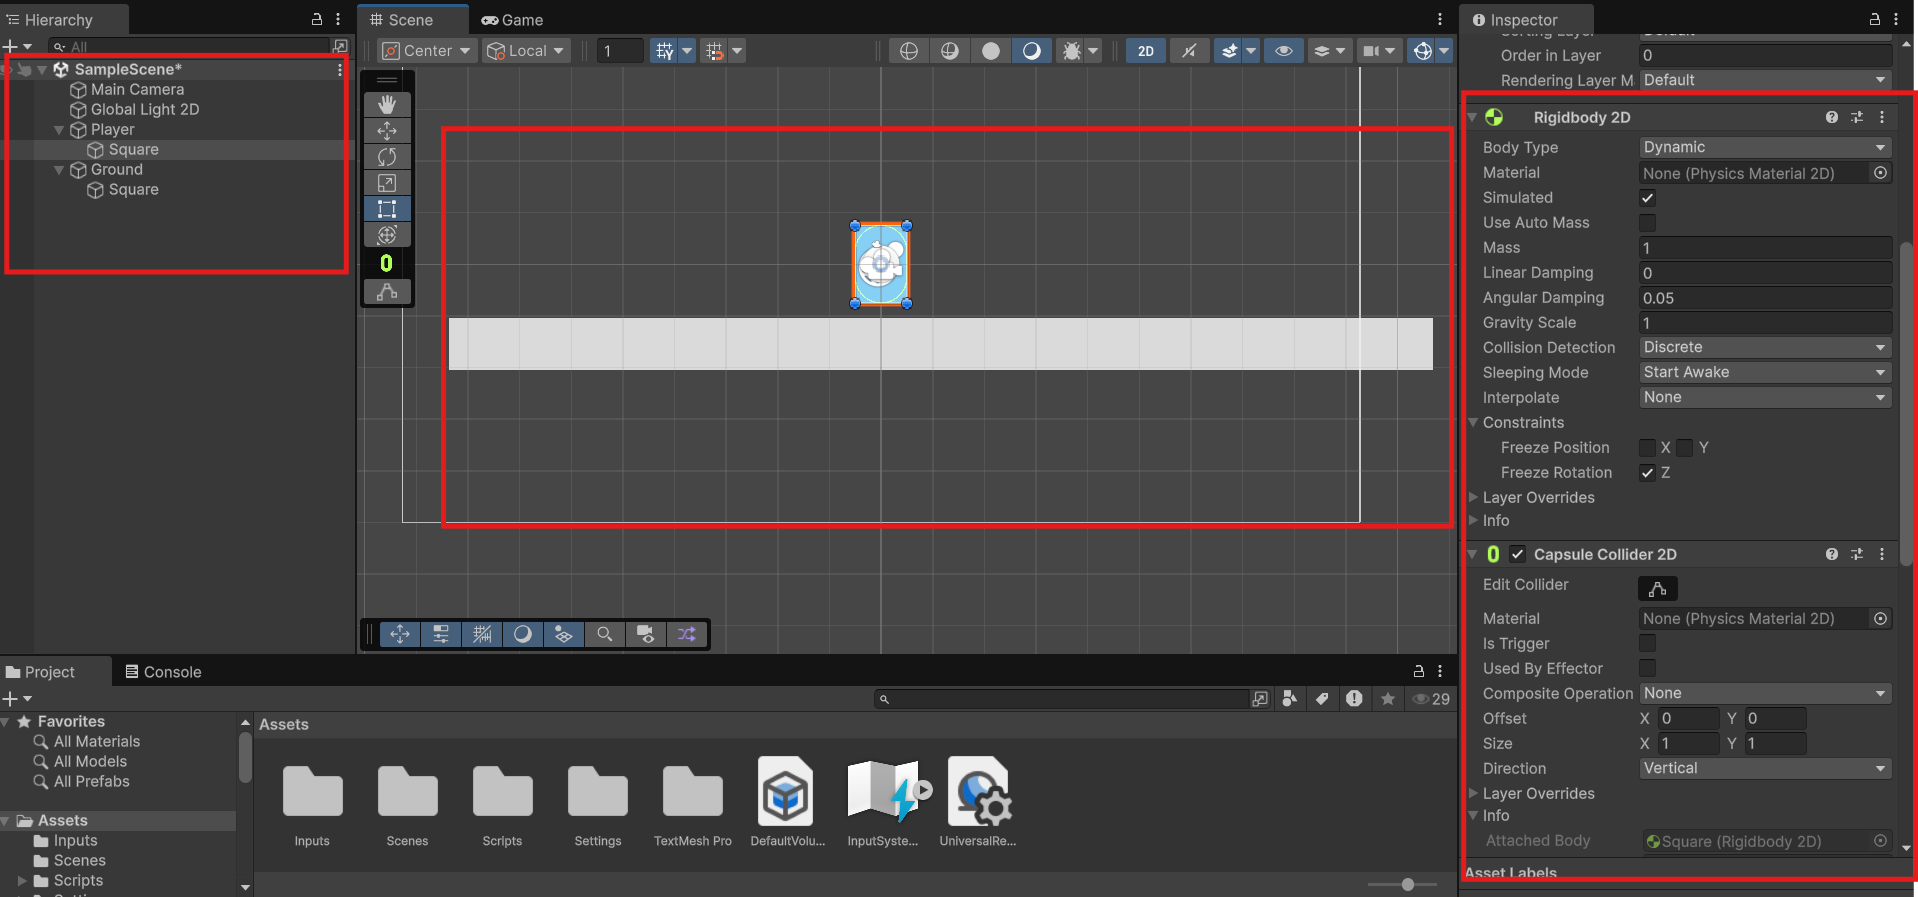Click custom editor tools icon in scene toolbar
This screenshot has width=1918, height=897.
[387, 291]
